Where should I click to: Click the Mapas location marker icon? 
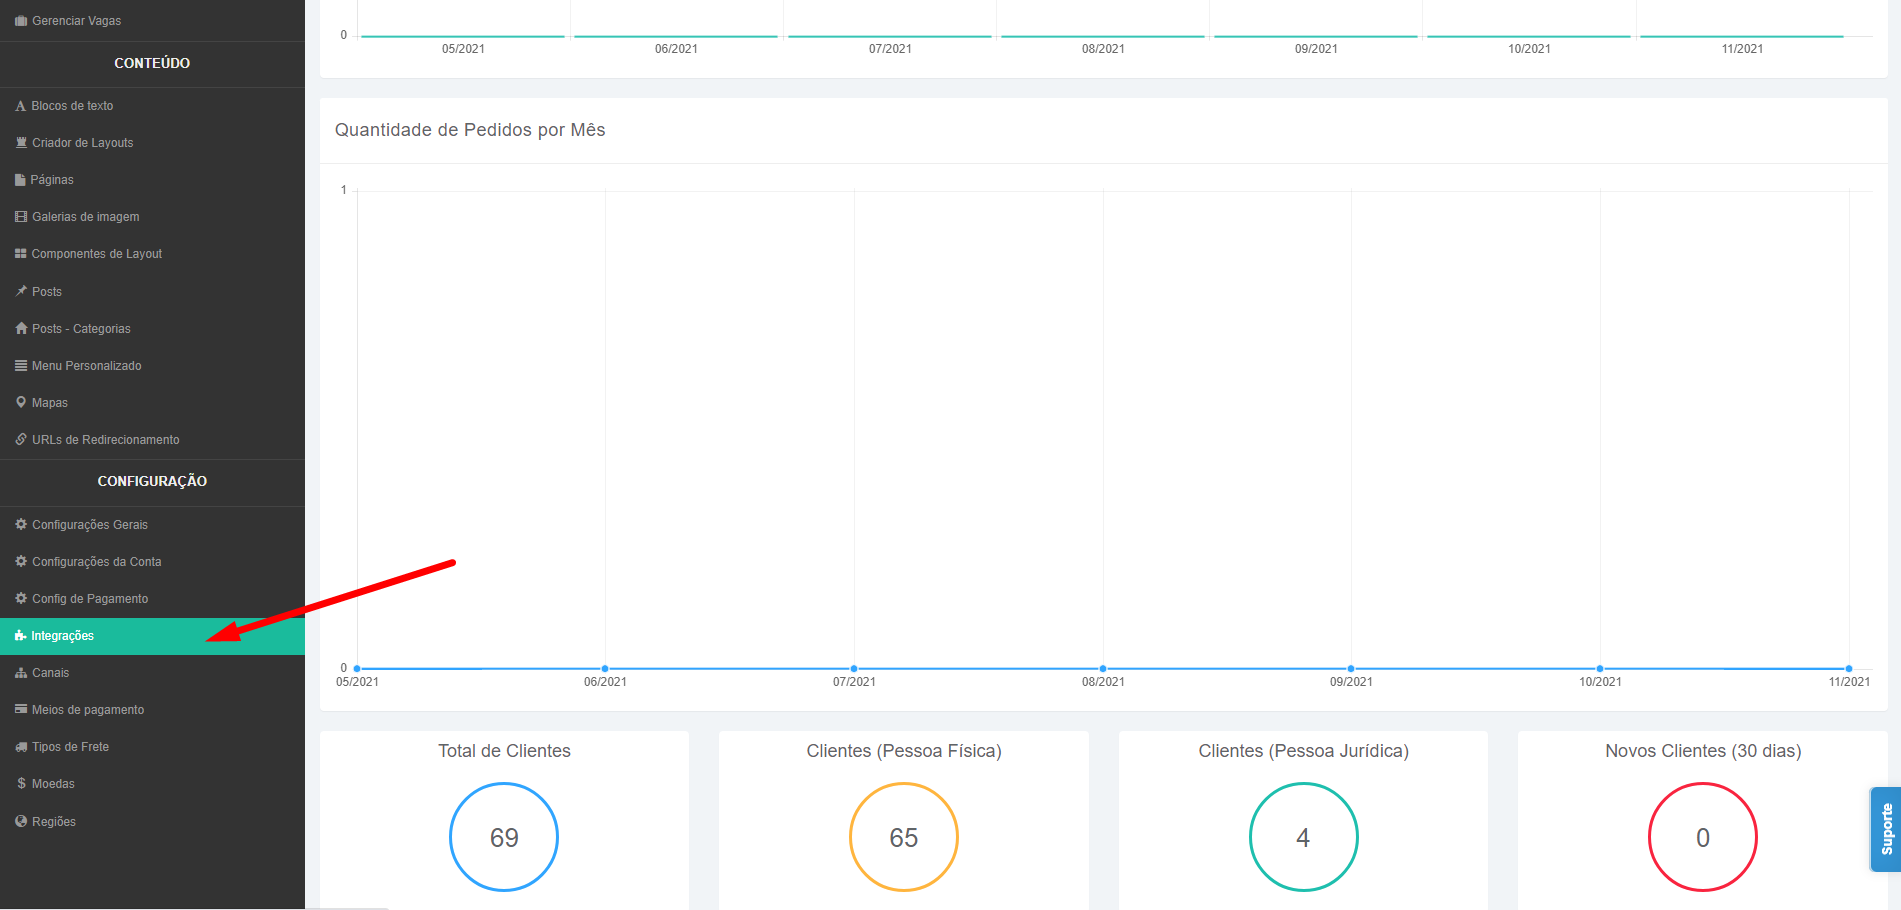[x=21, y=403]
